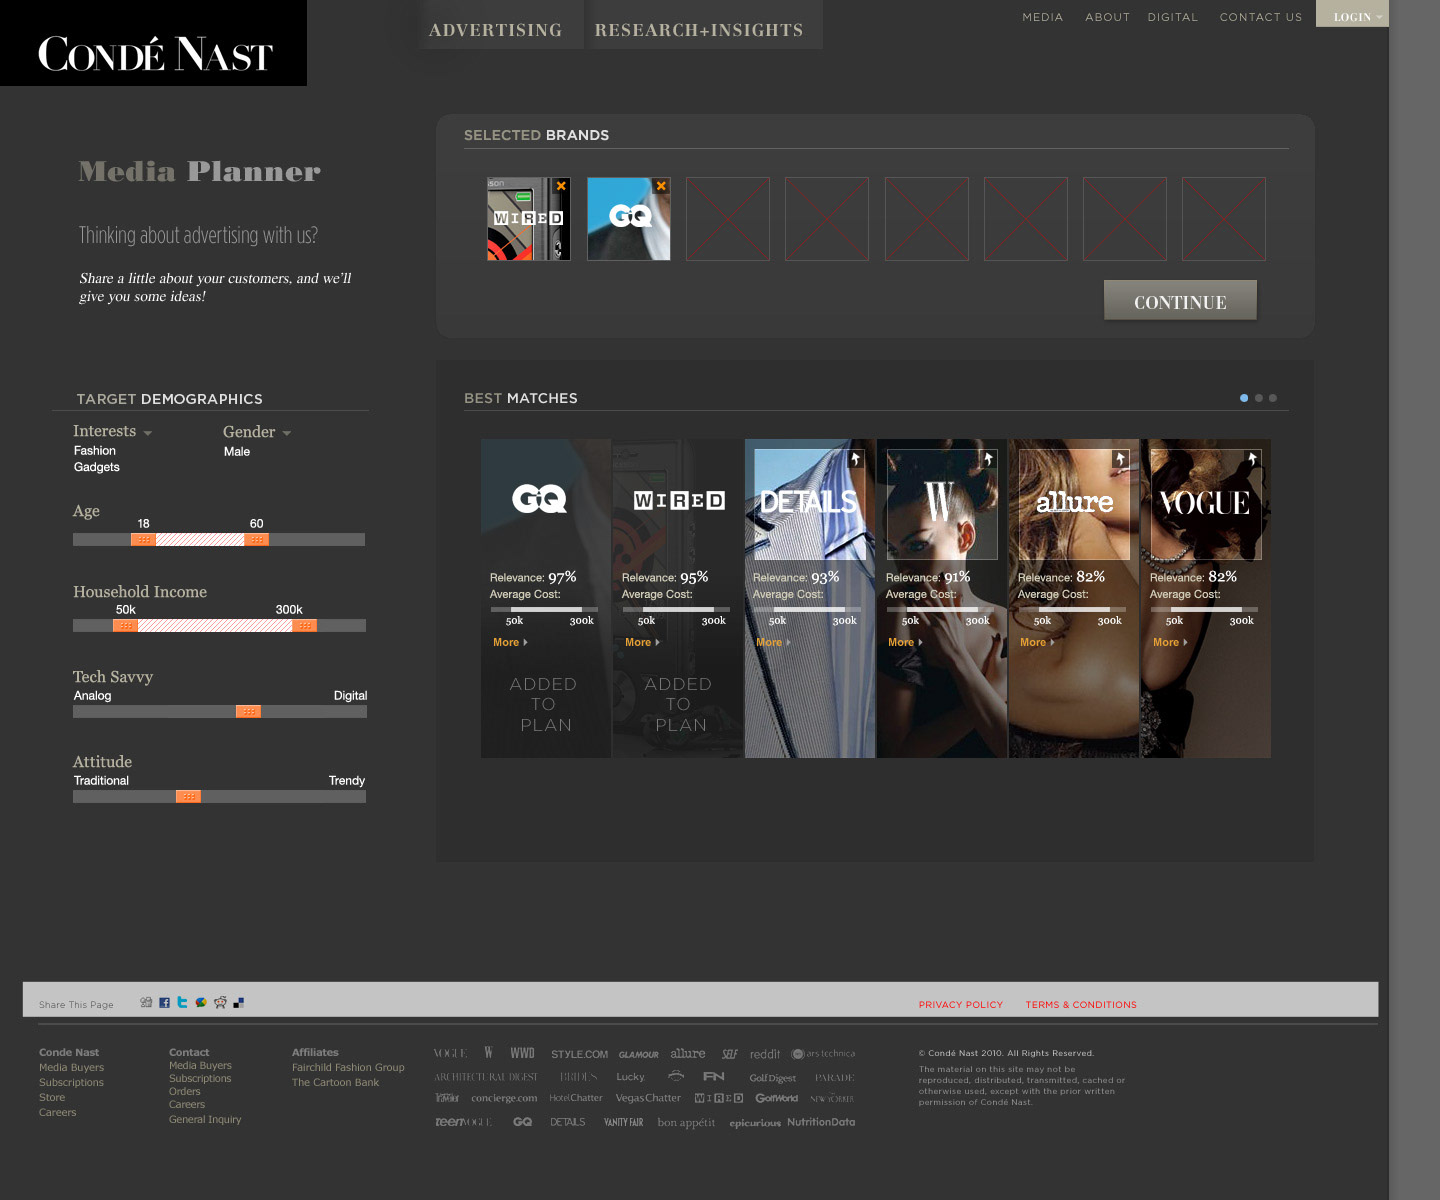Open the PRIVACY POLICY link
Image resolution: width=1440 pixels, height=1200 pixels.
click(x=961, y=1004)
